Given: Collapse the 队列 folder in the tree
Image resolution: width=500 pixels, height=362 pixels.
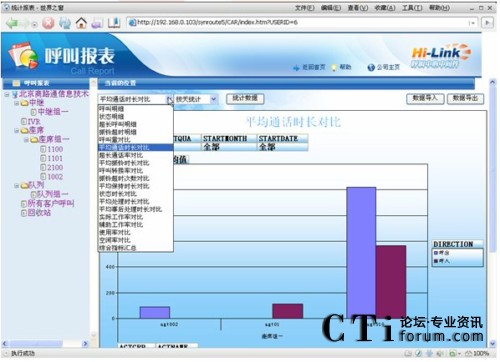Looking at the screenshot, I should [16, 186].
